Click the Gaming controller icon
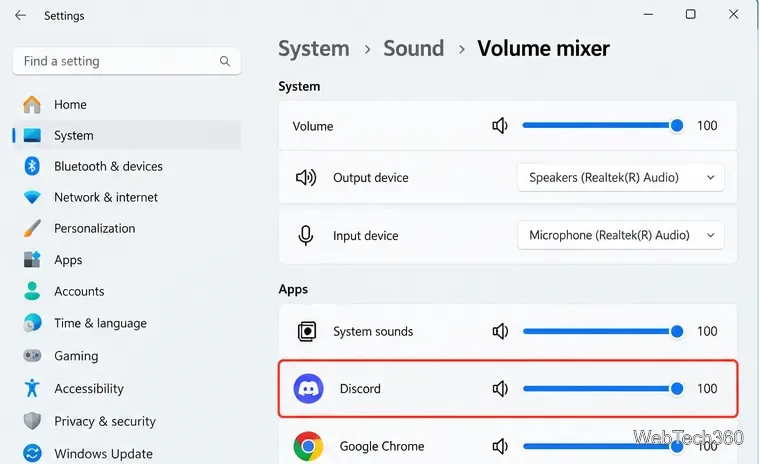760x464 pixels. [x=32, y=356]
